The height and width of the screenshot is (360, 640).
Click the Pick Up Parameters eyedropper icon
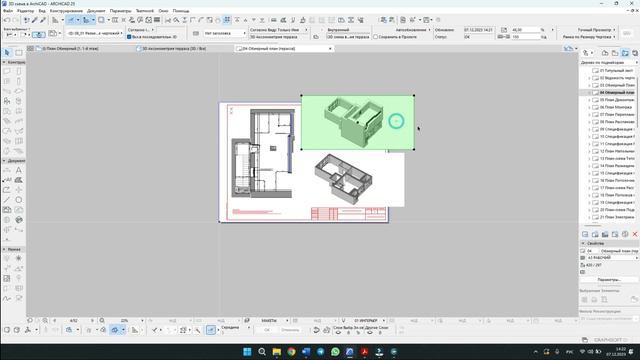[35, 20]
